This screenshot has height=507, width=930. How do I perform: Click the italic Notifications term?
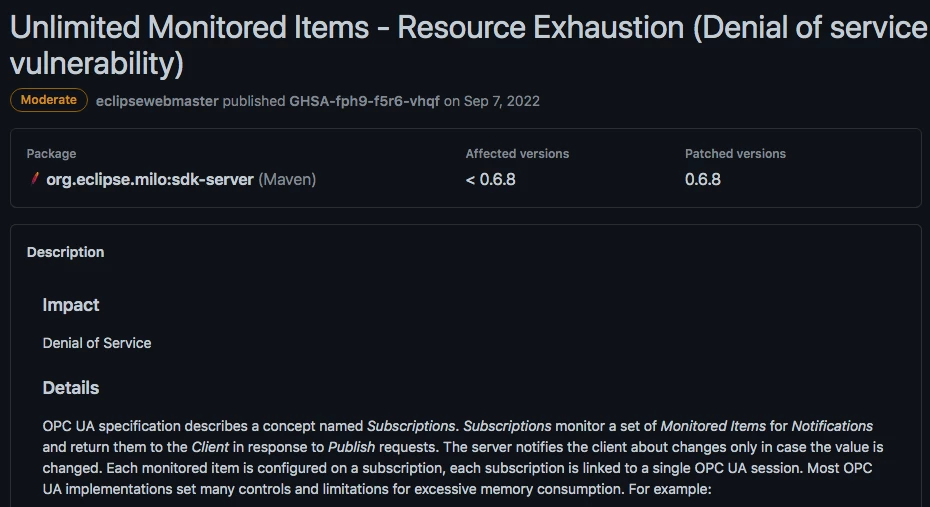tap(832, 426)
